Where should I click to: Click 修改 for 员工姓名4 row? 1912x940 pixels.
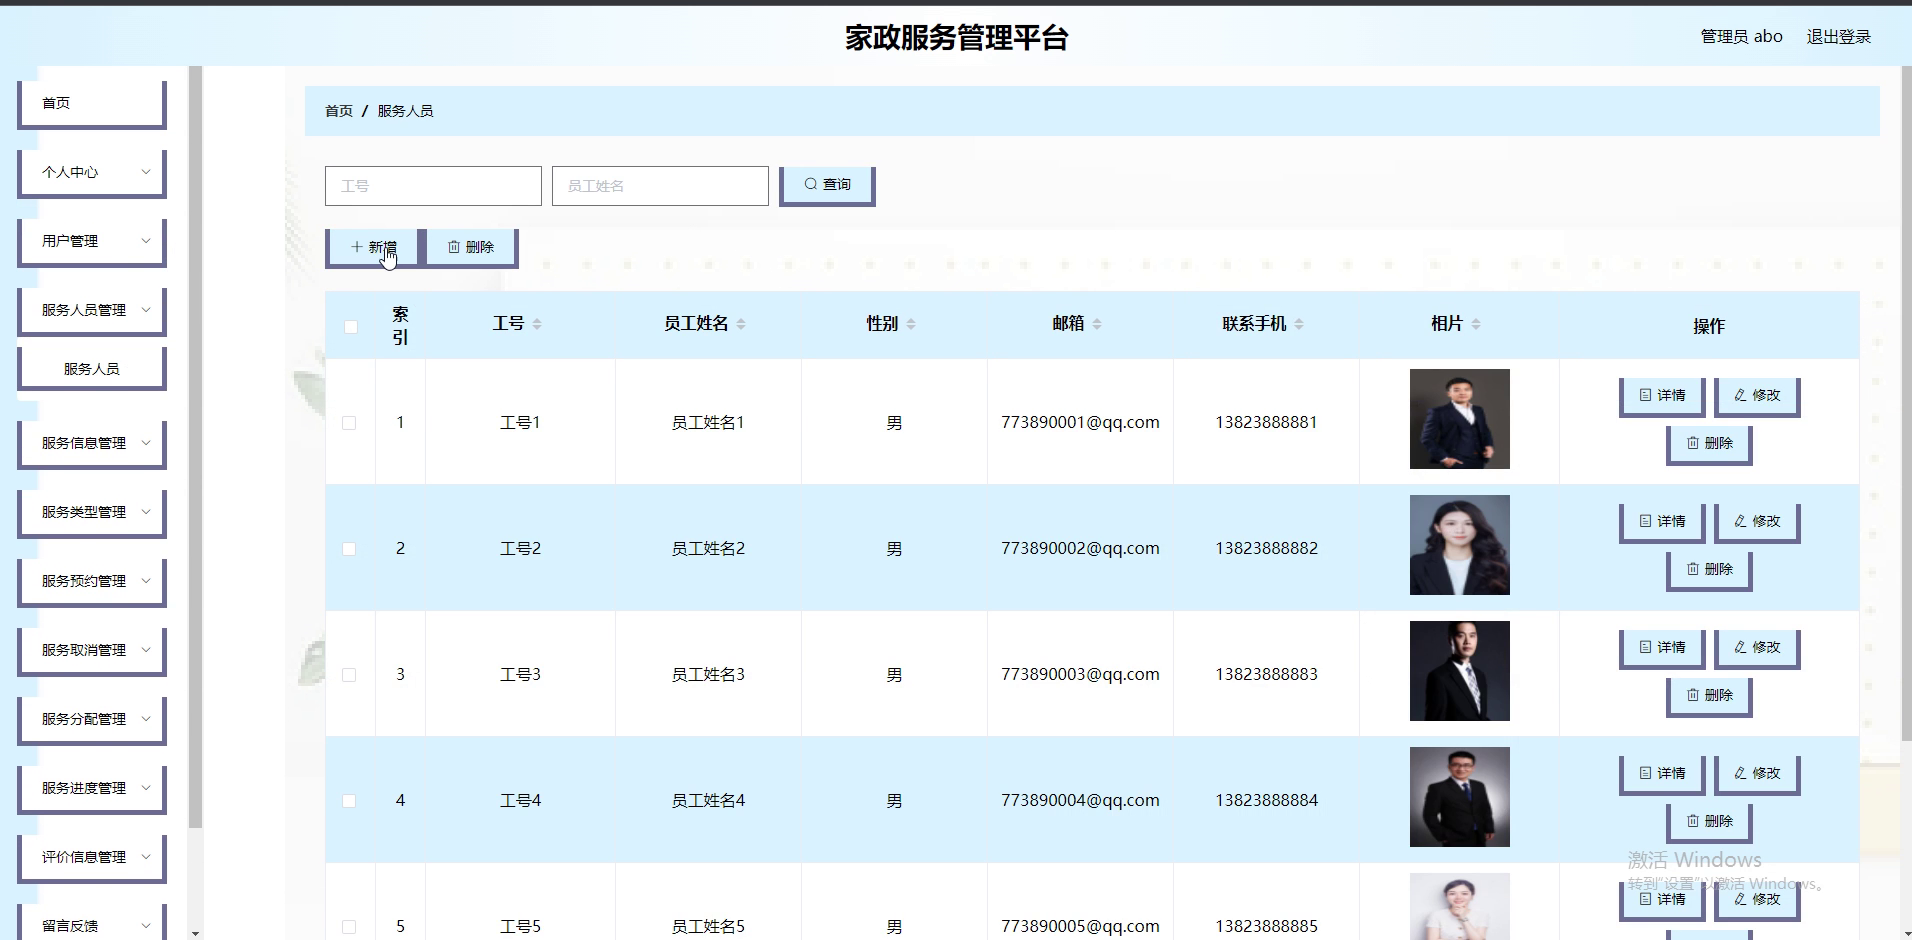coord(1757,774)
